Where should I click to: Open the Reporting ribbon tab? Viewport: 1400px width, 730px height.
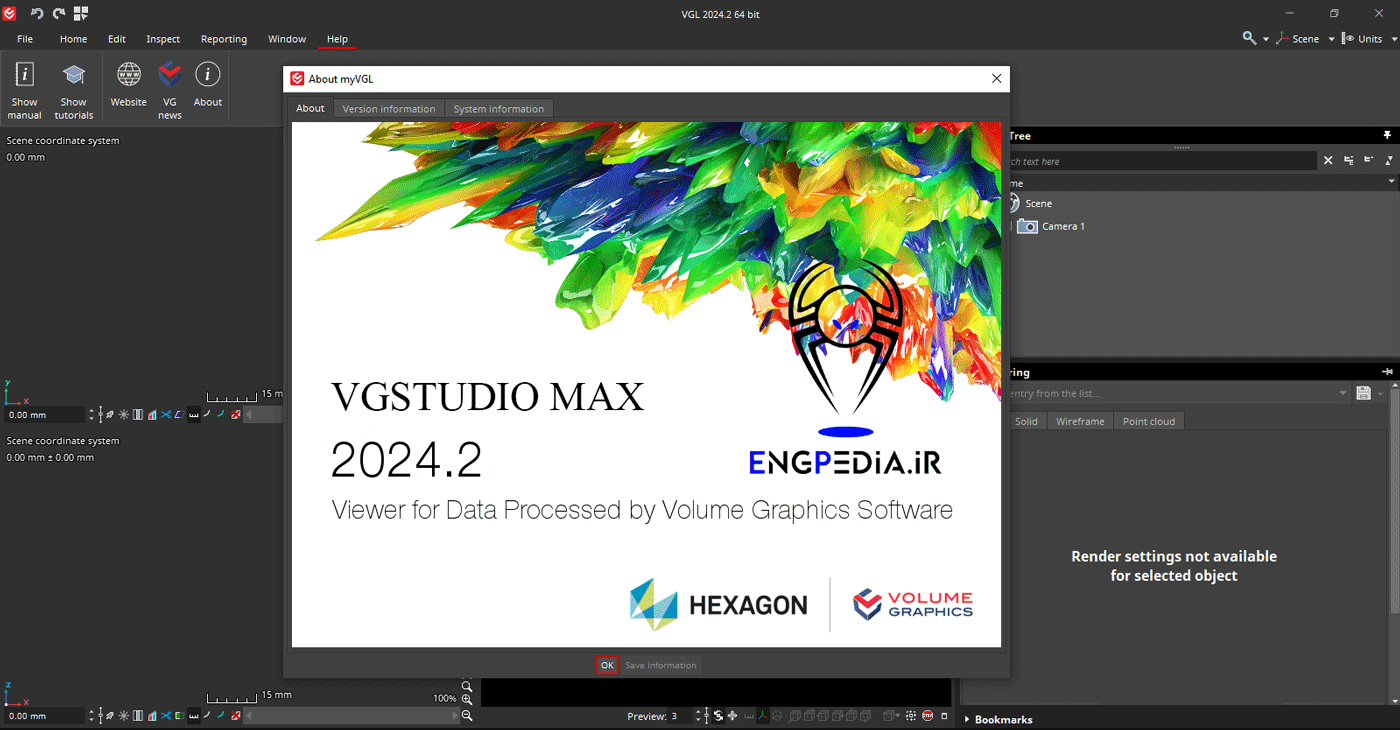[224, 39]
